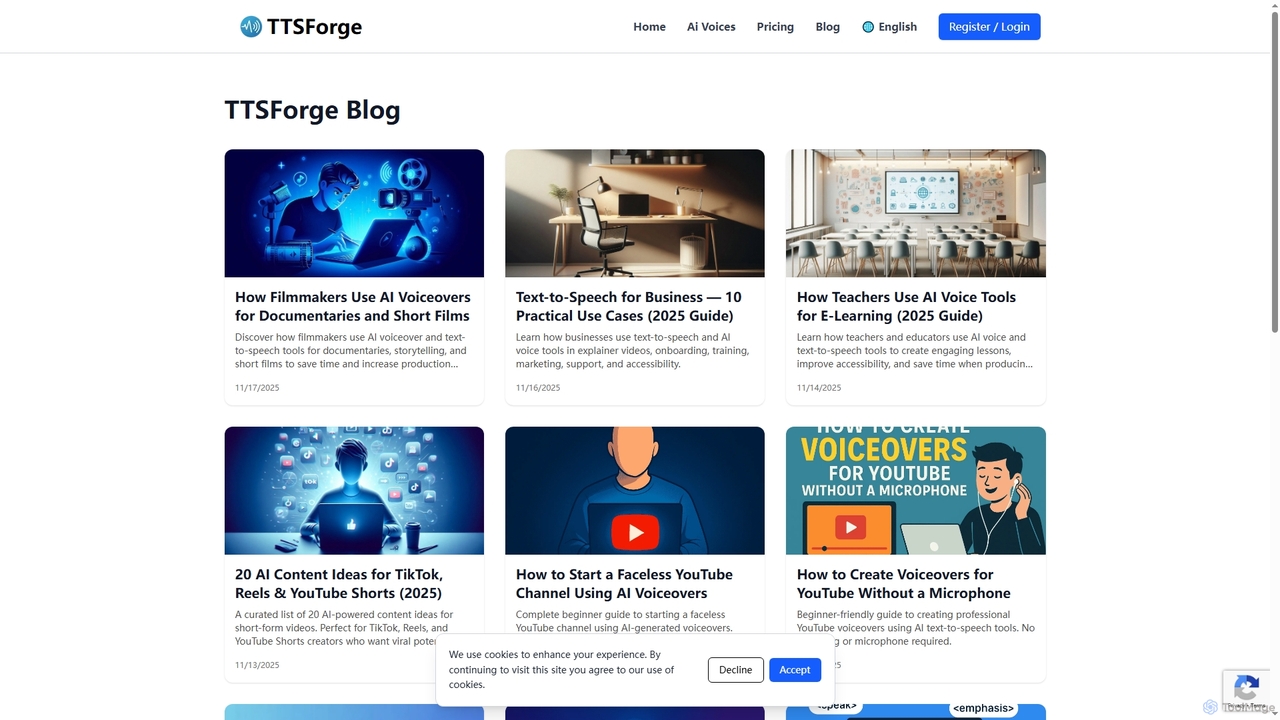Decline the cookies notice
Viewport: 1280px width, 720px height.
[735, 670]
